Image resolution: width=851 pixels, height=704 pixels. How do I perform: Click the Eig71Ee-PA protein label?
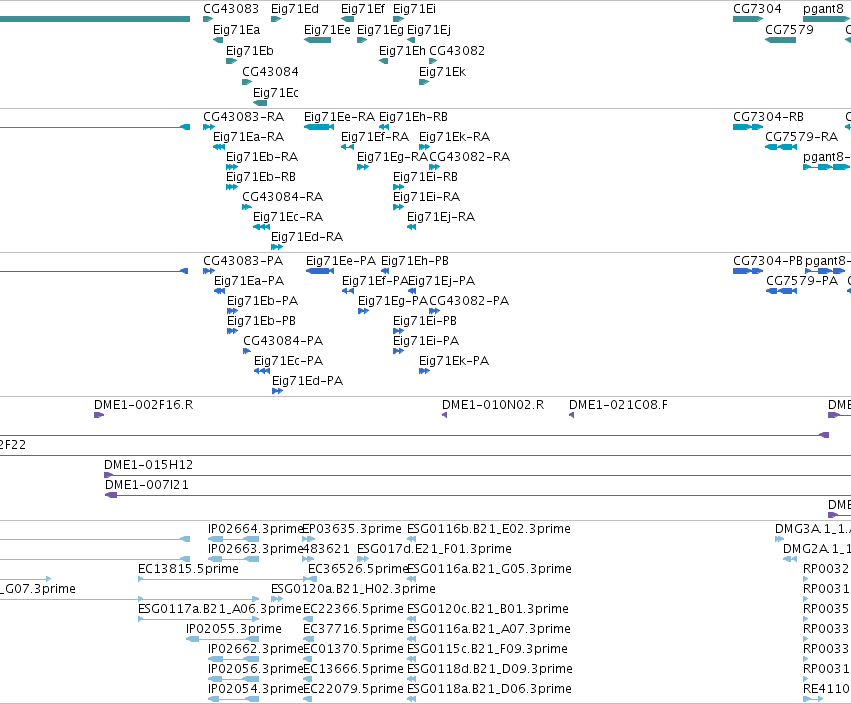(x=341, y=261)
